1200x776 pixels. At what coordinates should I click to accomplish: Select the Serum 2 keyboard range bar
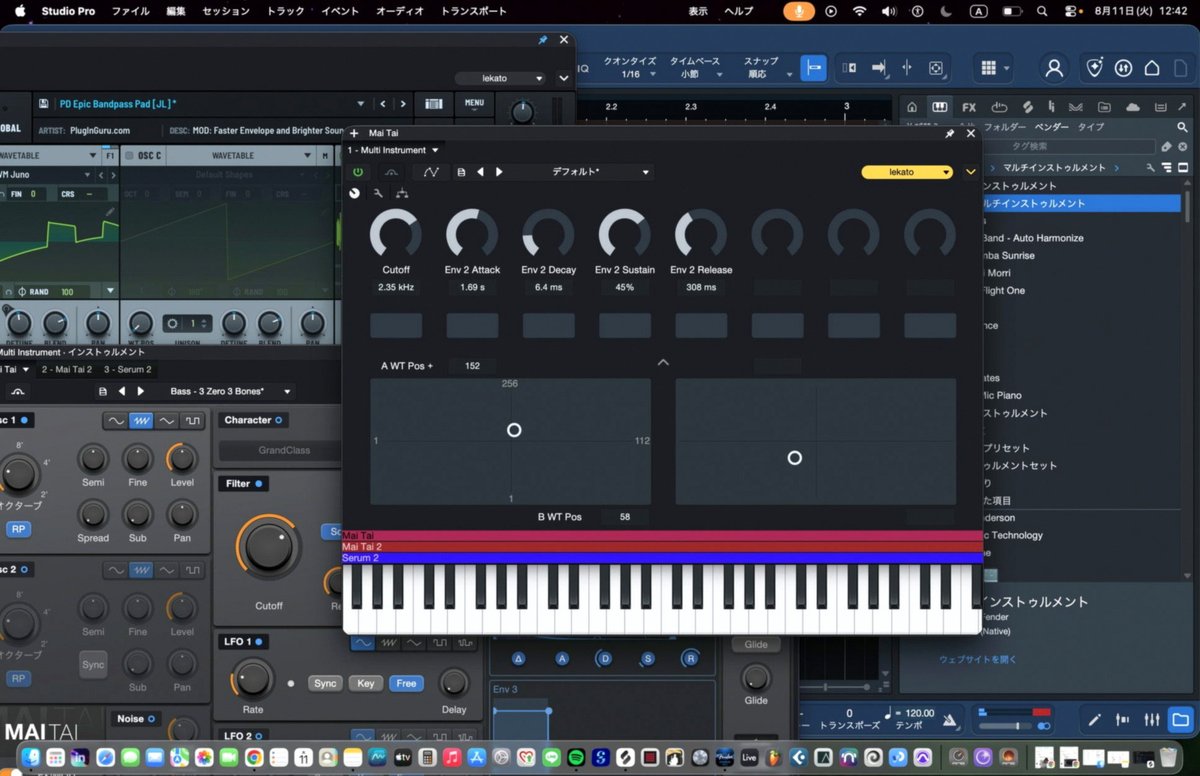point(662,558)
